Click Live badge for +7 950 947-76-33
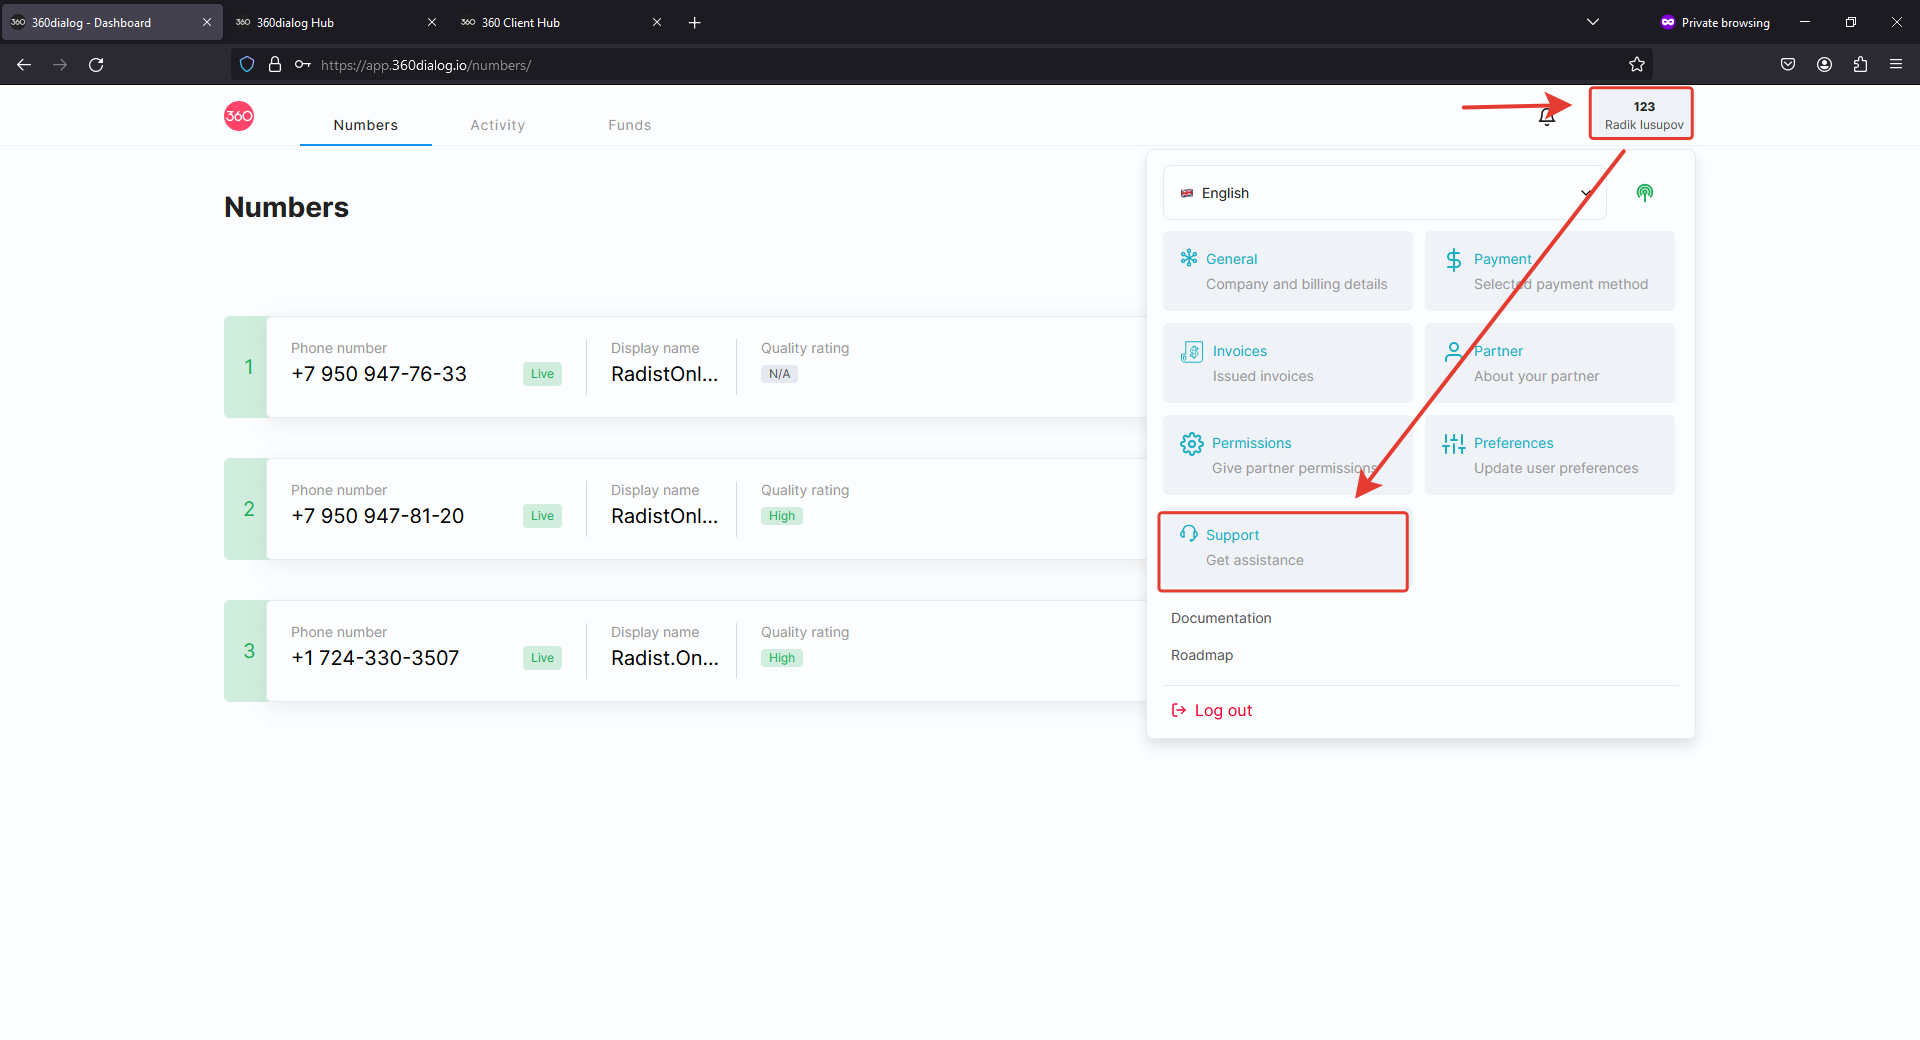1920x1040 pixels. 542,374
